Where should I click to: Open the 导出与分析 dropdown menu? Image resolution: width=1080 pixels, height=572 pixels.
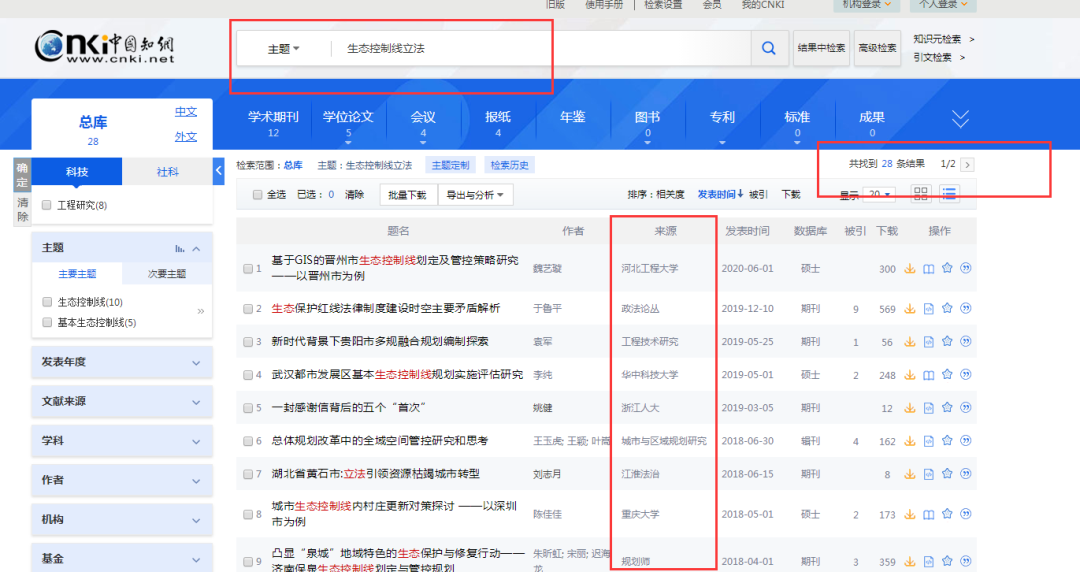point(475,195)
